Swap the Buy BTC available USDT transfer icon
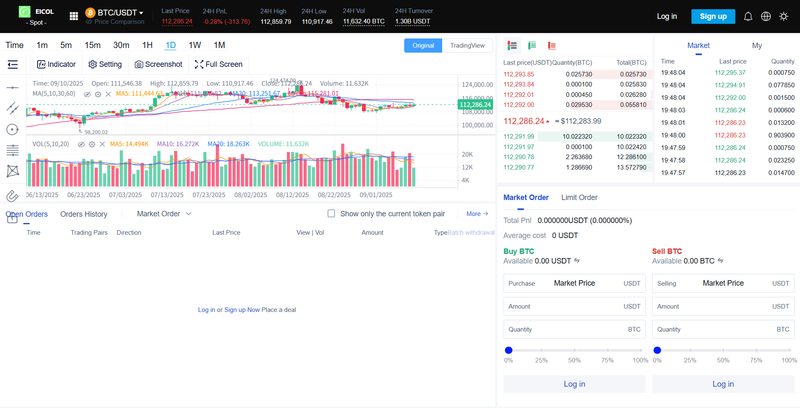The width and height of the screenshot is (800, 408). [577, 261]
